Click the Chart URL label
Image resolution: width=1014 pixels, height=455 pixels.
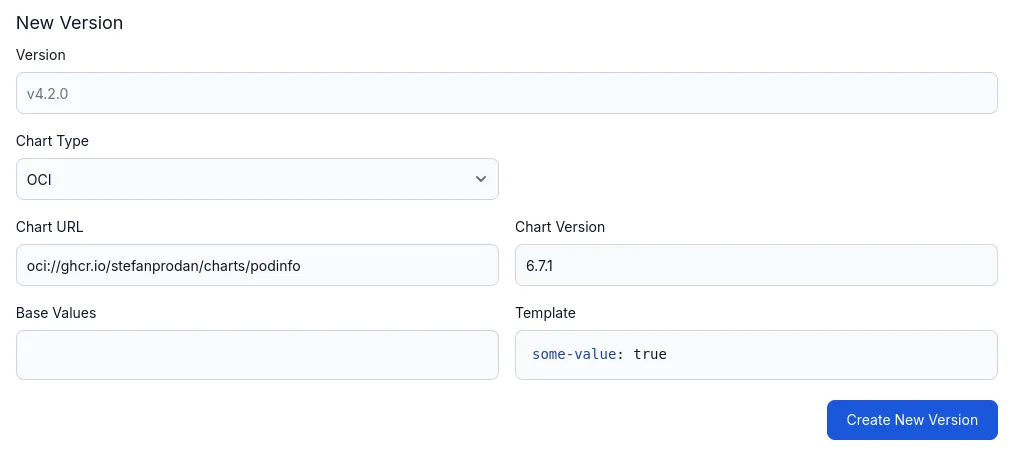50,227
